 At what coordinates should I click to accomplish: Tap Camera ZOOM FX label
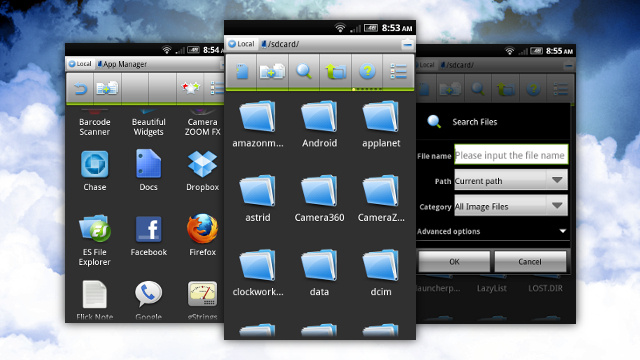(202, 127)
